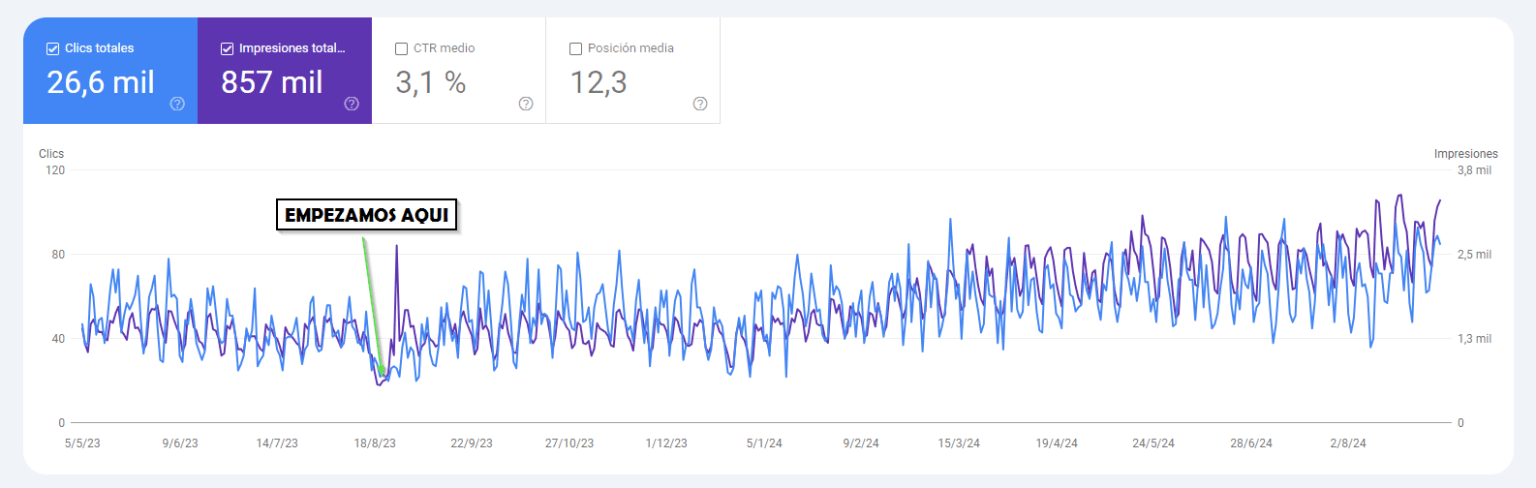Click help icon in CTR medio card
Image resolution: width=1536 pixels, height=488 pixels.
tap(526, 104)
